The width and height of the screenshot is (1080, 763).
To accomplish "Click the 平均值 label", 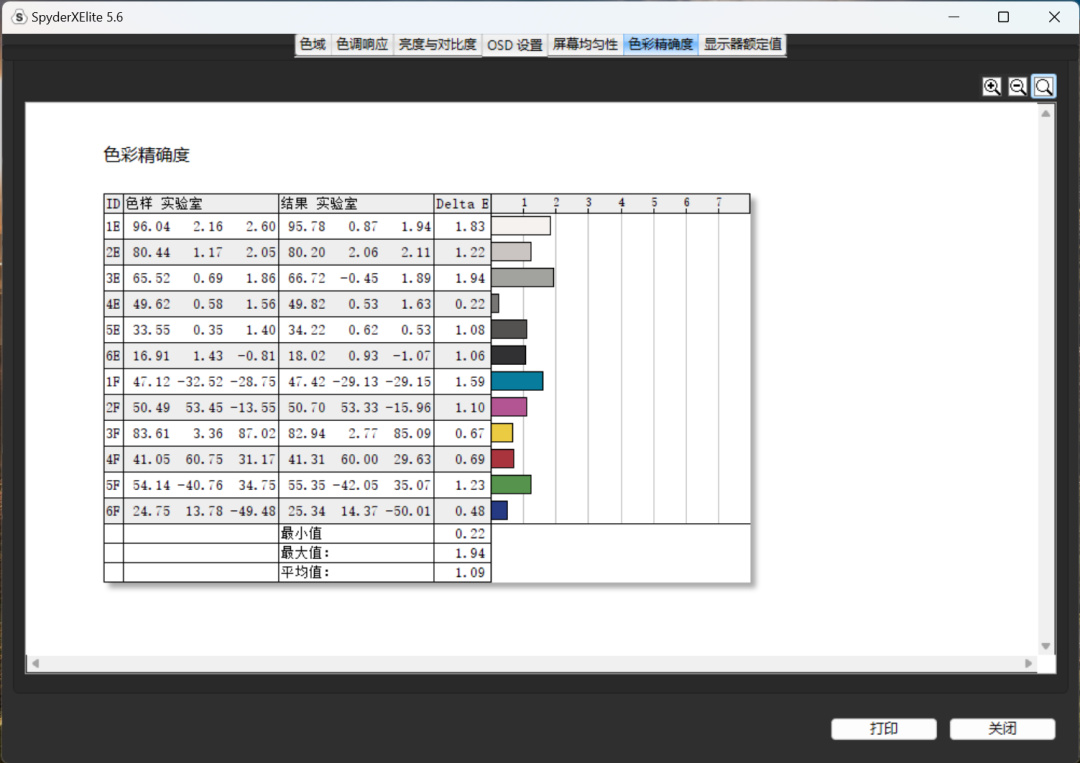I will [x=305, y=572].
